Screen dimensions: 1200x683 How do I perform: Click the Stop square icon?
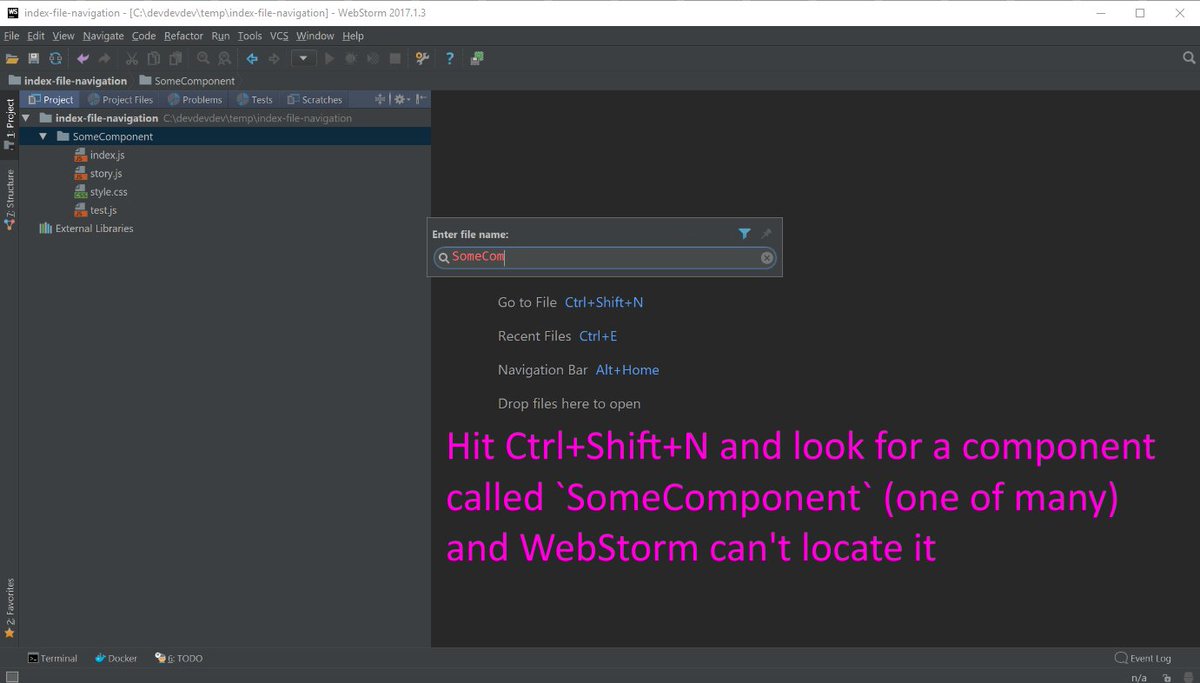click(x=395, y=59)
